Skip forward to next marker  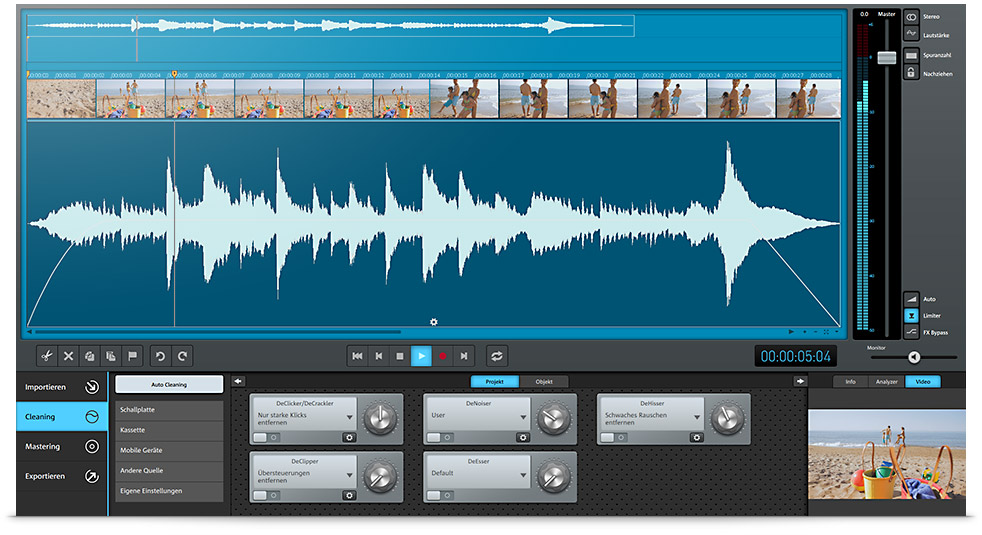click(x=464, y=356)
